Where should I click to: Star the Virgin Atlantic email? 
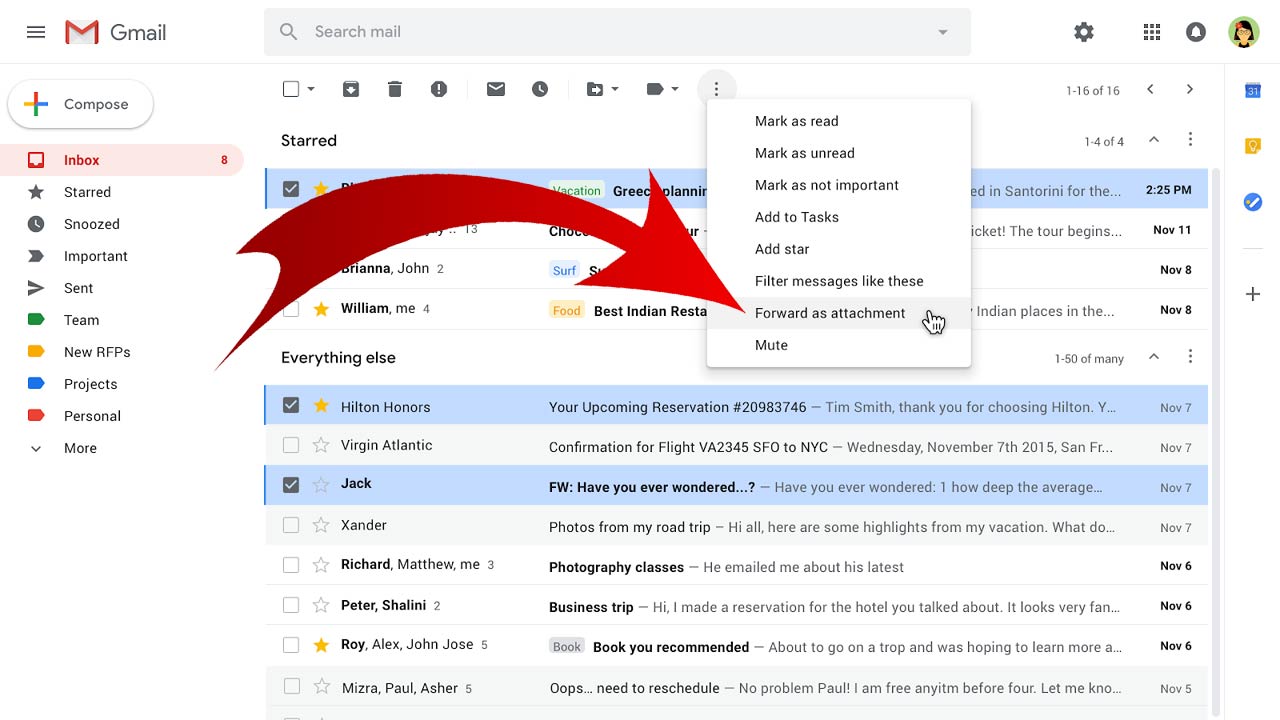321,445
